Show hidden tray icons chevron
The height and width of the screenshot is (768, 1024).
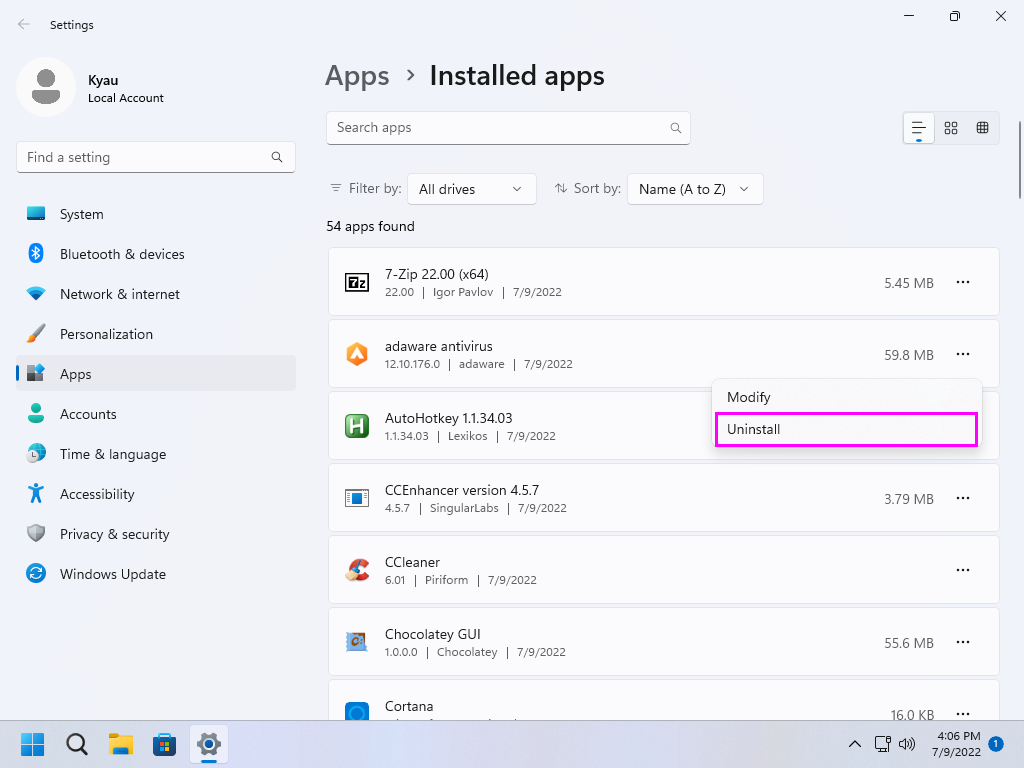point(854,744)
